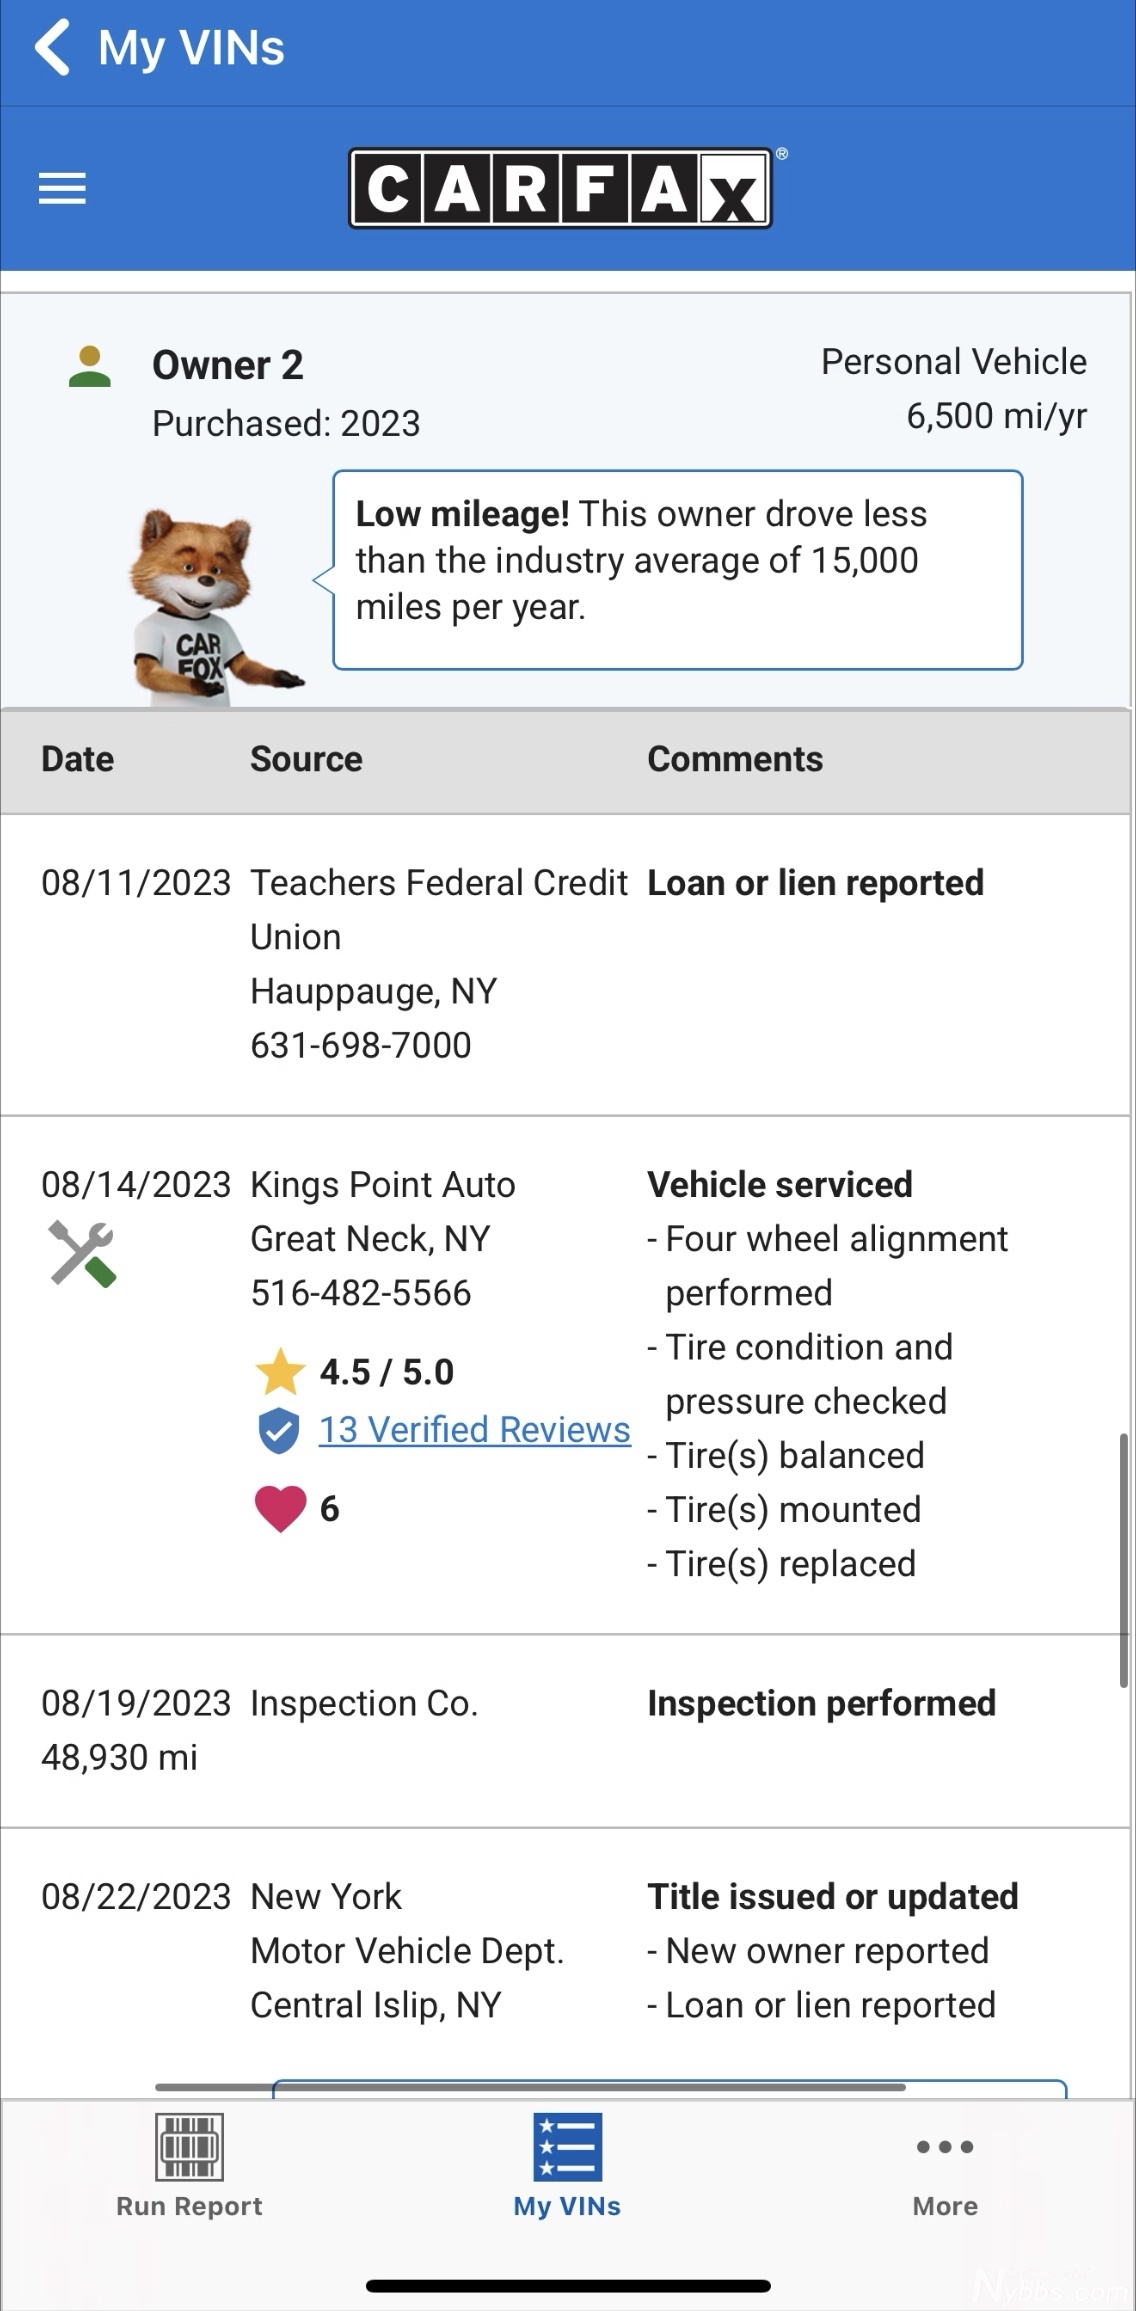Tap the Date column header

tap(77, 759)
